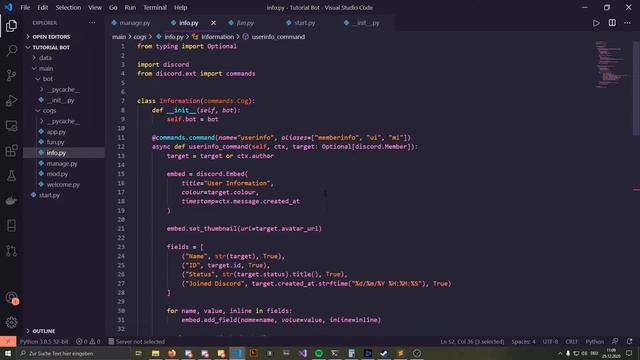Collapse the main folder
The image size is (640, 360).
point(46,69)
